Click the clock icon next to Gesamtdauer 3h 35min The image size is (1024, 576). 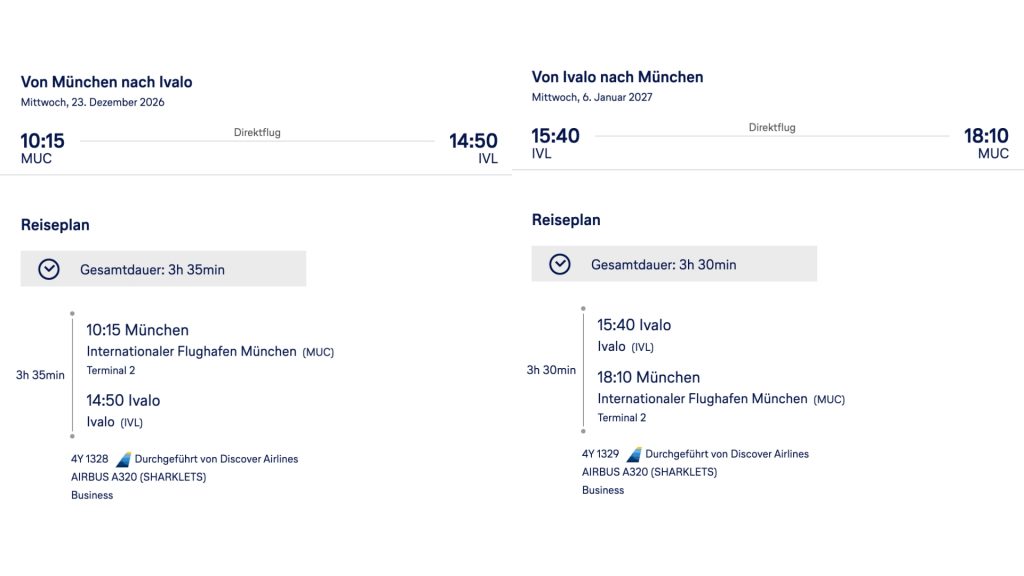click(x=46, y=268)
